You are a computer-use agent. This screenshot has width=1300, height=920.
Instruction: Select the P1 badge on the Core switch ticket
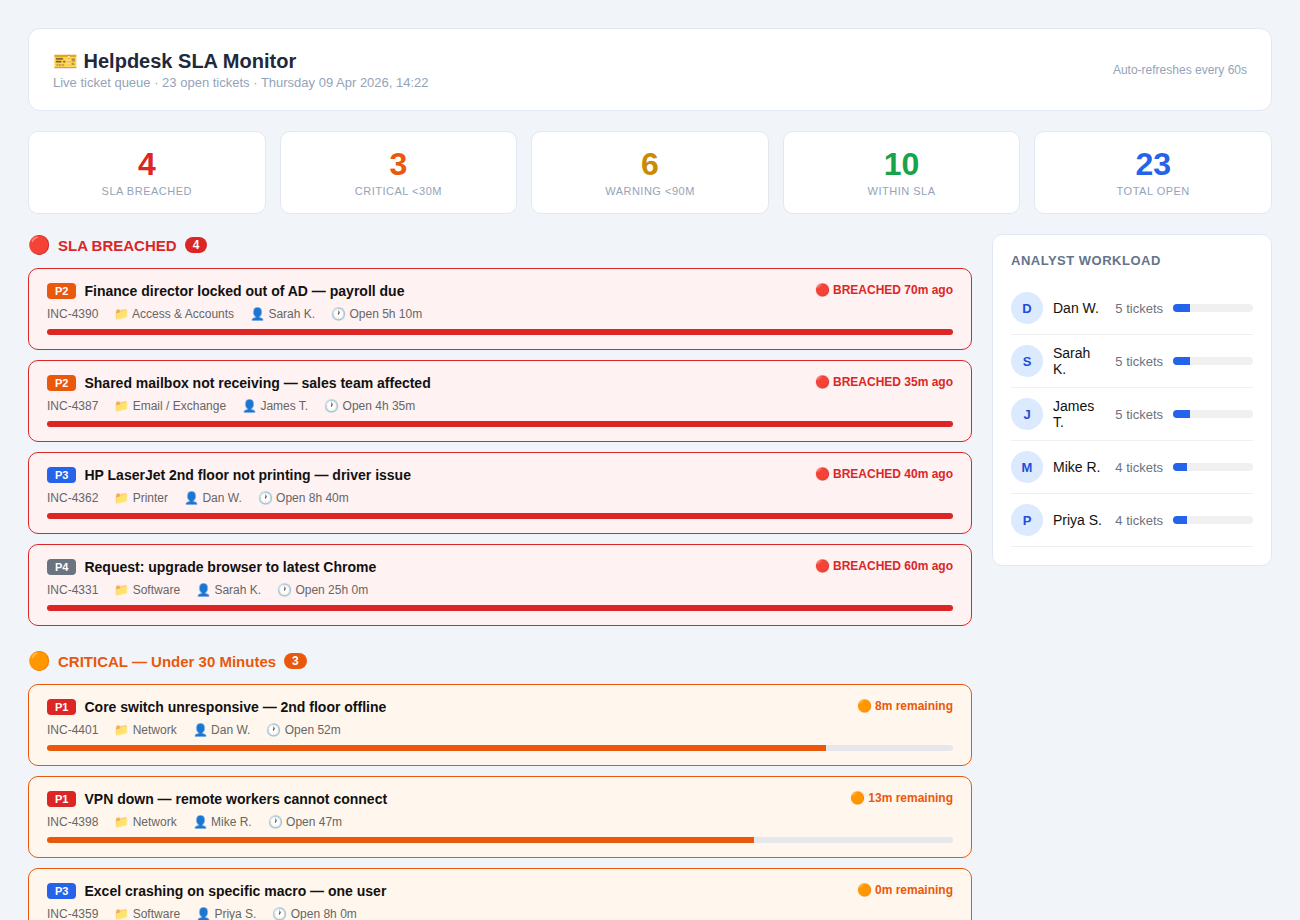[x=62, y=706]
